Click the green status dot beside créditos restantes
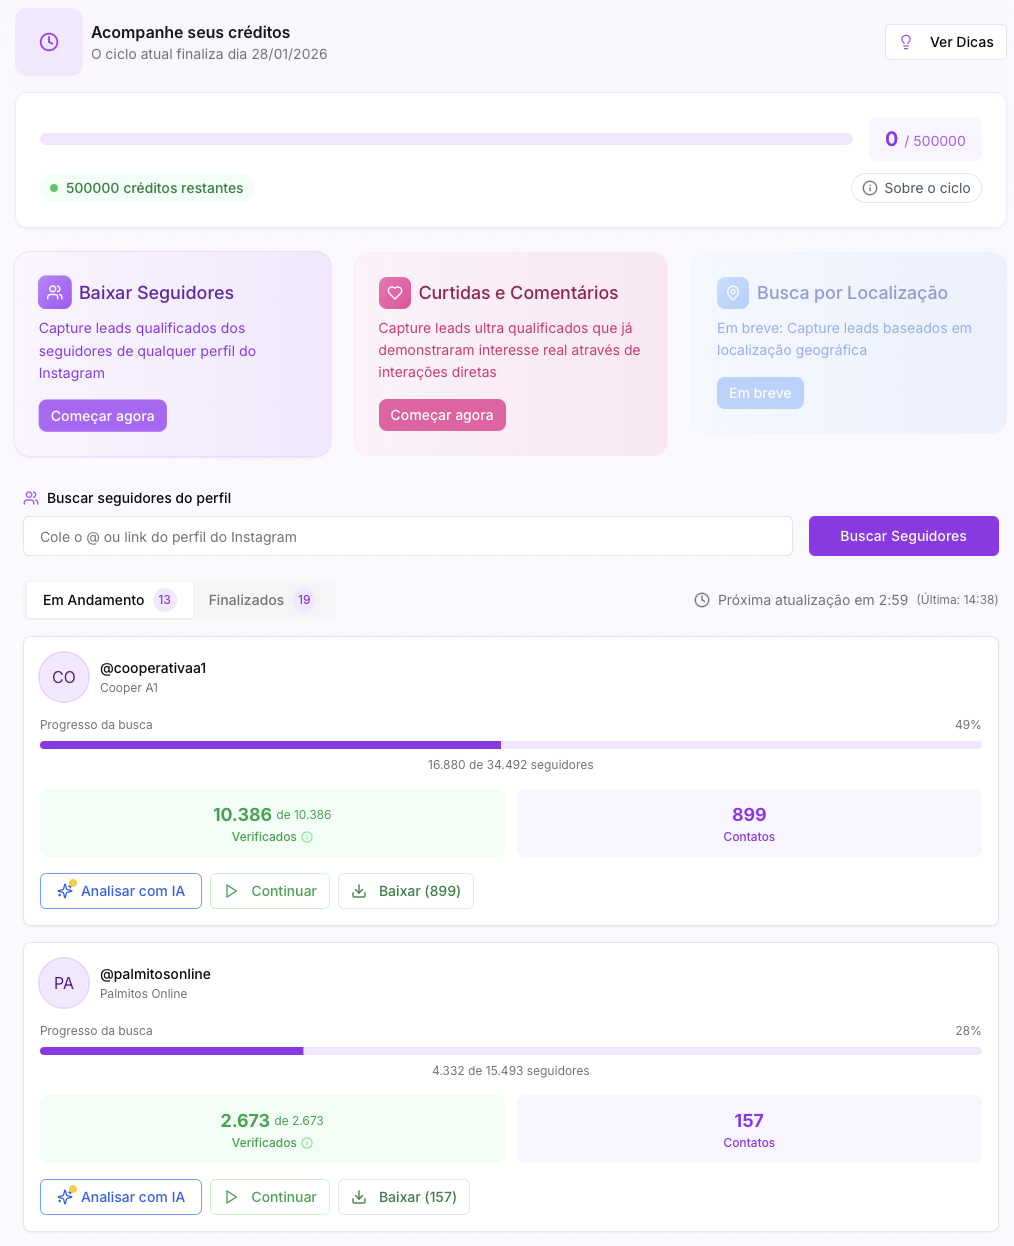Image resolution: width=1014 pixels, height=1246 pixels. 52,188
